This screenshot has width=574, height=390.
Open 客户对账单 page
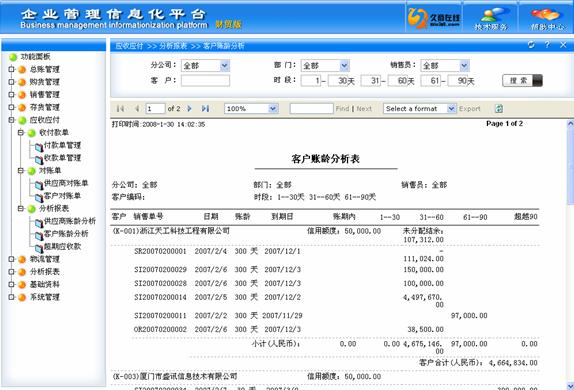[62, 196]
